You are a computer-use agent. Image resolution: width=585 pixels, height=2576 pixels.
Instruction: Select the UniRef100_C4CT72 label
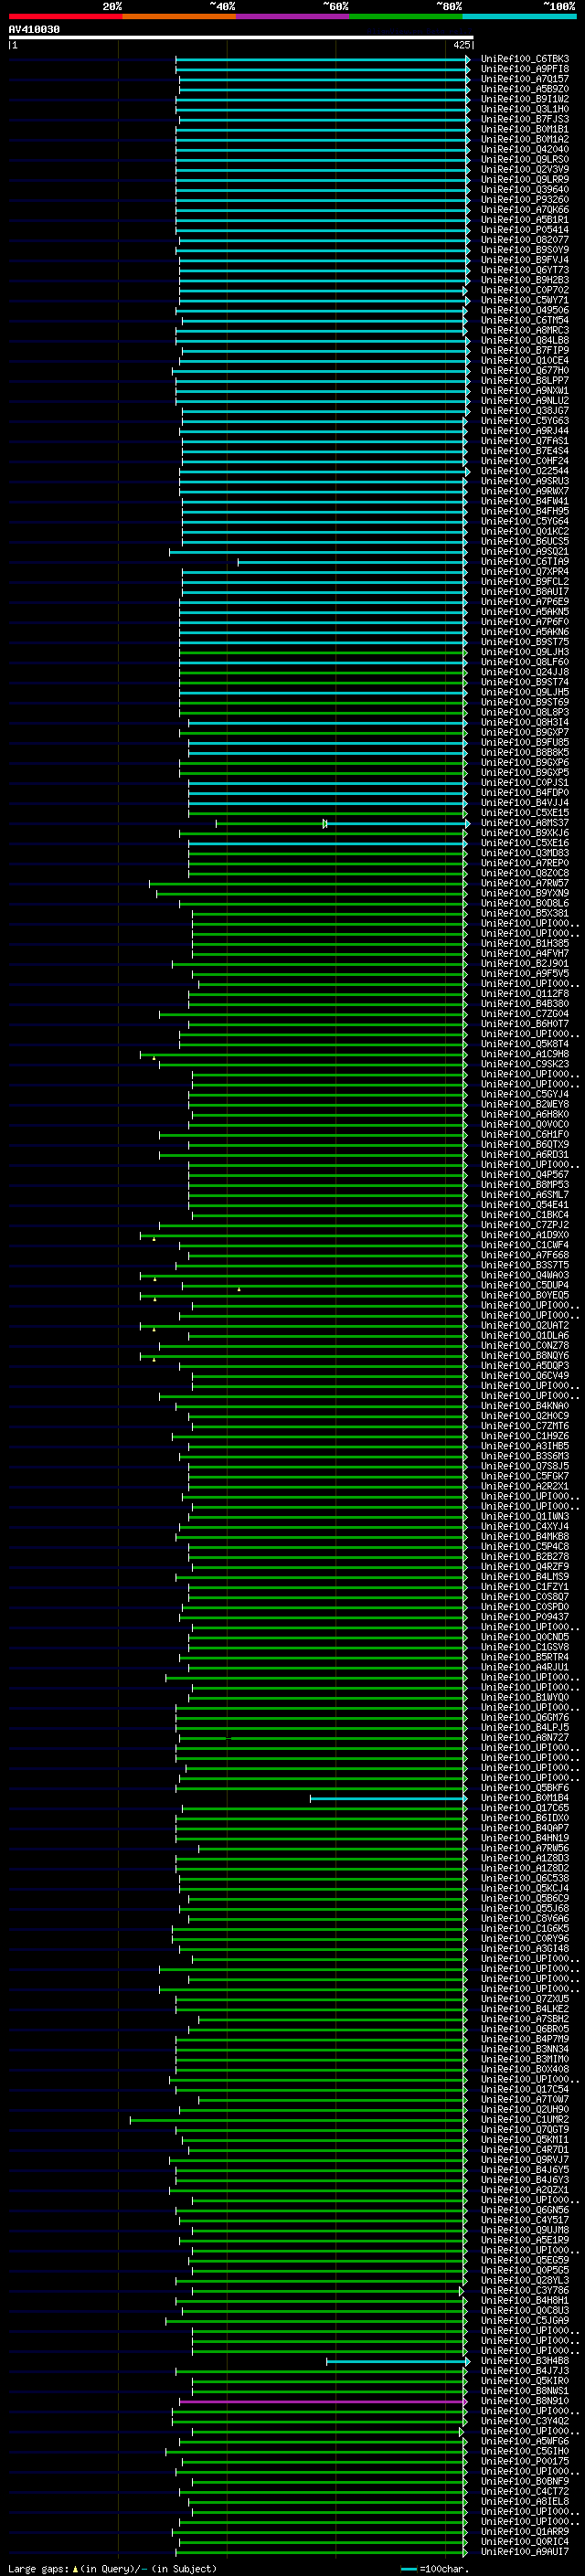(x=524, y=2492)
